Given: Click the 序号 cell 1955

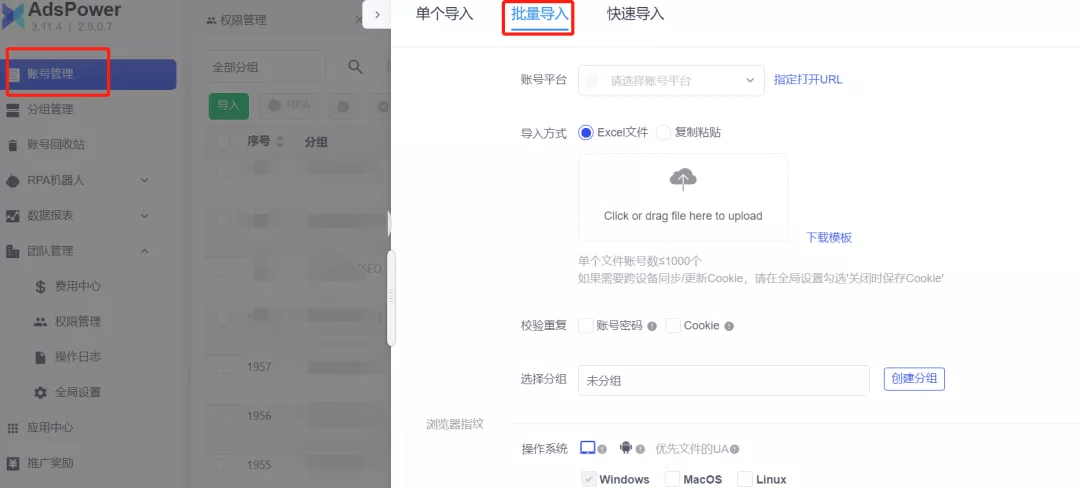Looking at the screenshot, I should click(259, 465).
